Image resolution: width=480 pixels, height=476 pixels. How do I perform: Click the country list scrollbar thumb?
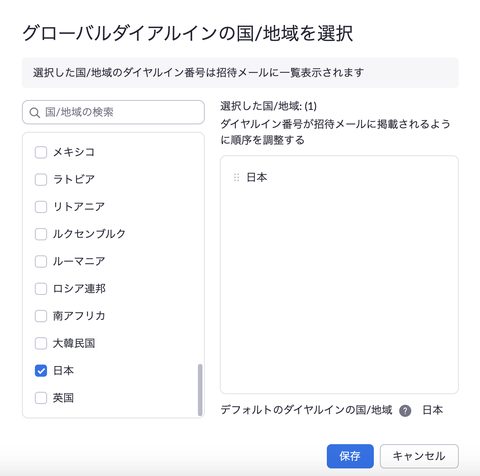pyautogui.click(x=200, y=390)
